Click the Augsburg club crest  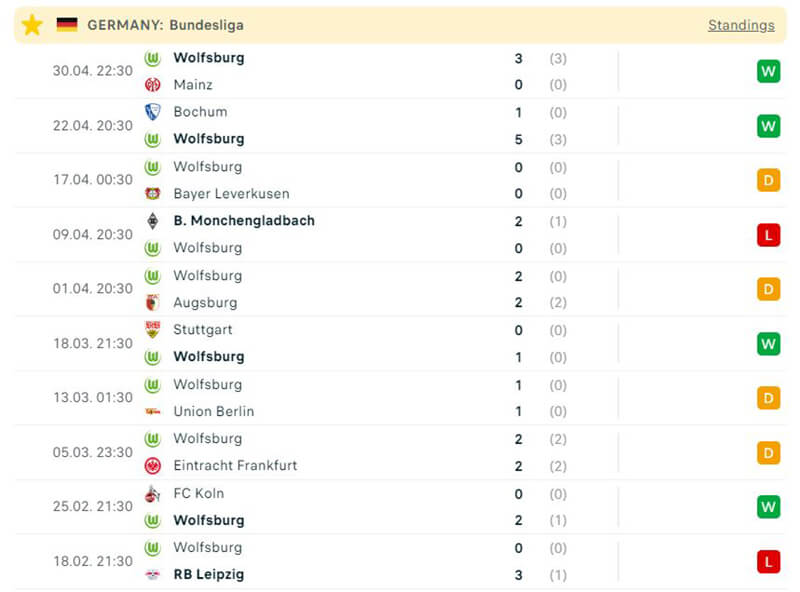tap(153, 303)
